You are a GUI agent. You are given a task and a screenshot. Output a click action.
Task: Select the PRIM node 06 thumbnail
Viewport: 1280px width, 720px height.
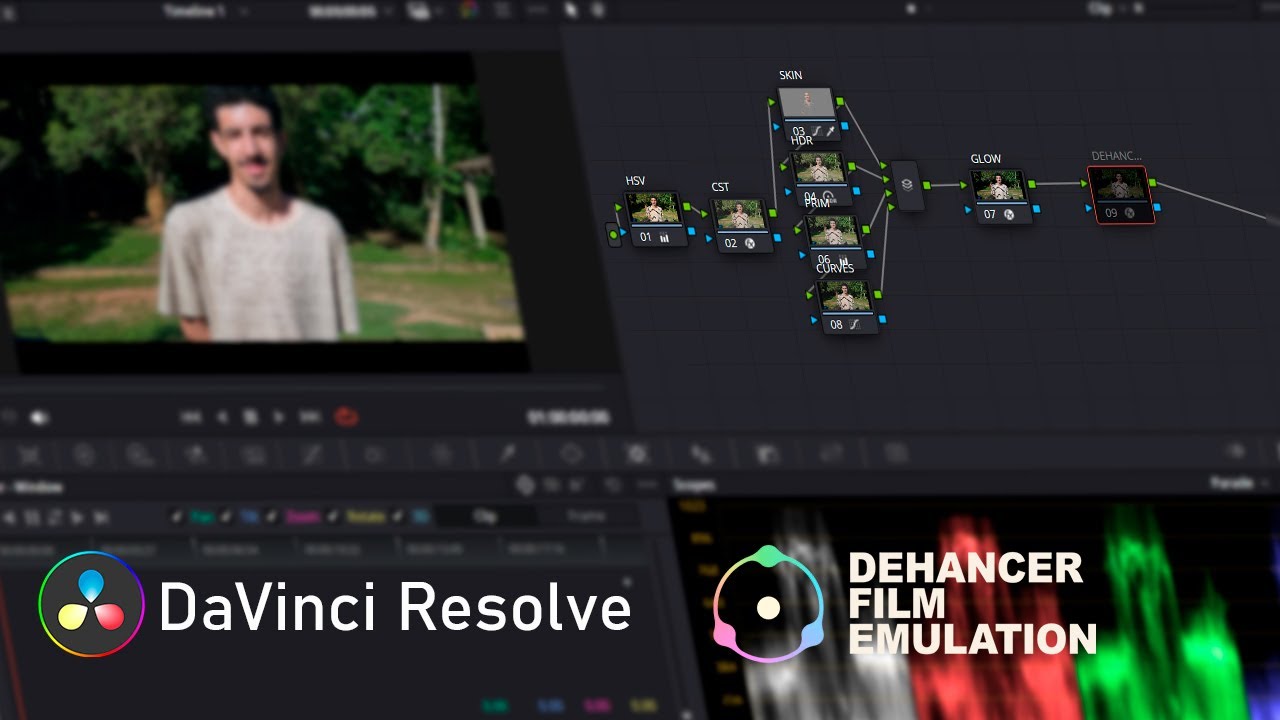(834, 231)
